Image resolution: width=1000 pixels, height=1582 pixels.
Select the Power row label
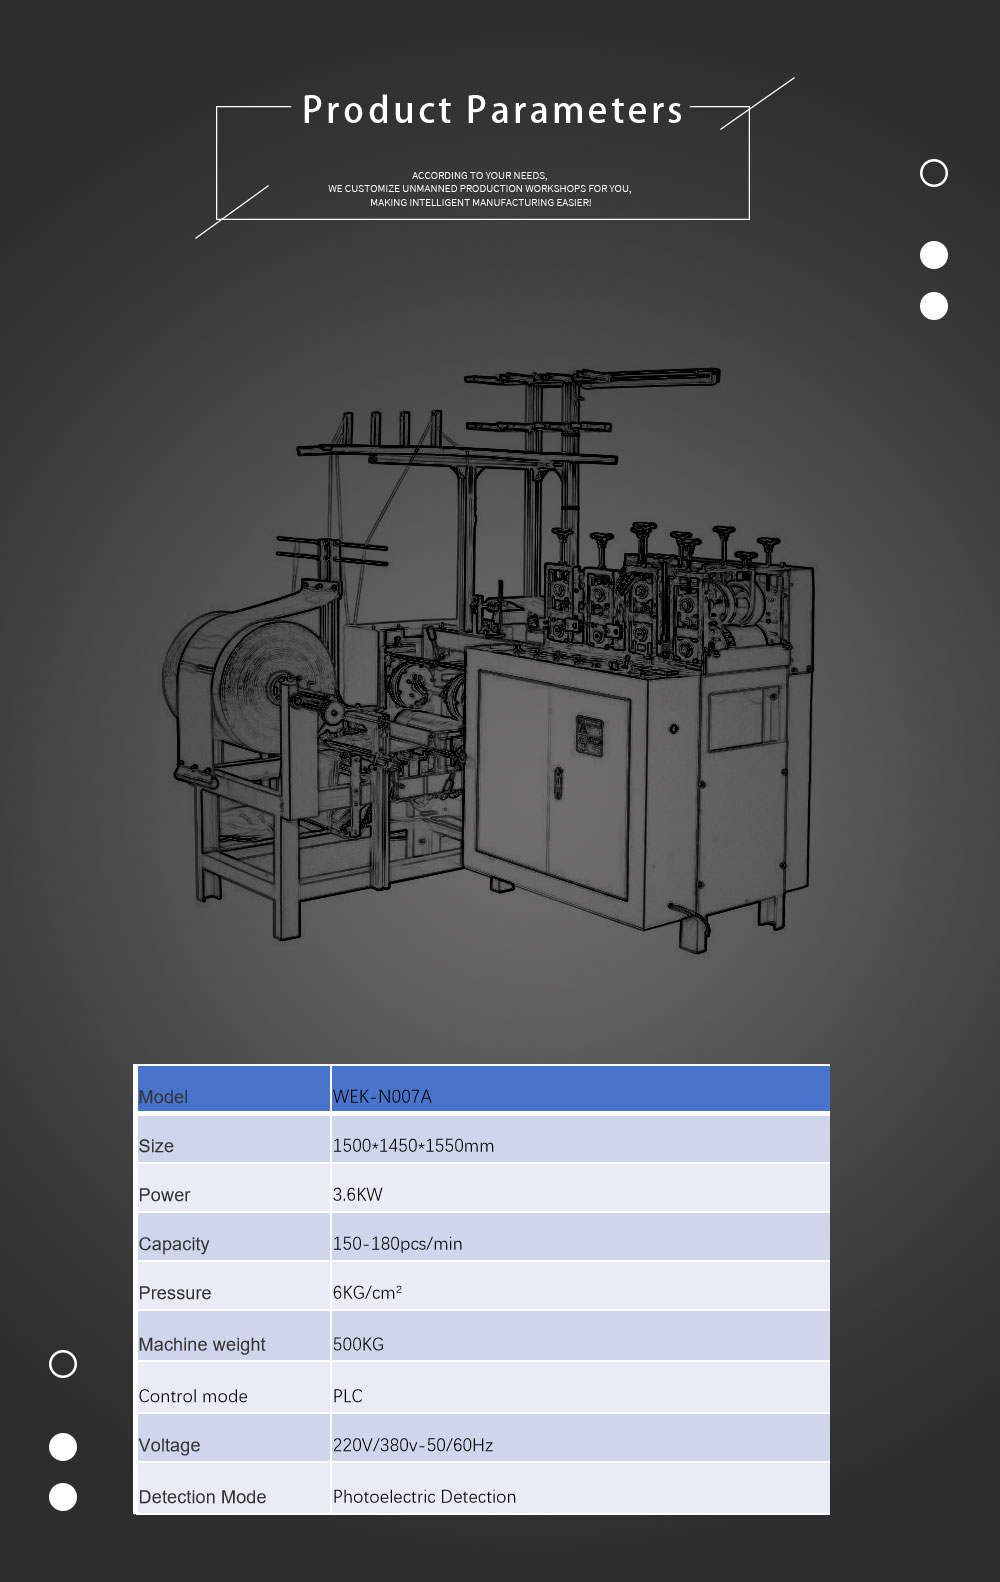click(164, 1194)
